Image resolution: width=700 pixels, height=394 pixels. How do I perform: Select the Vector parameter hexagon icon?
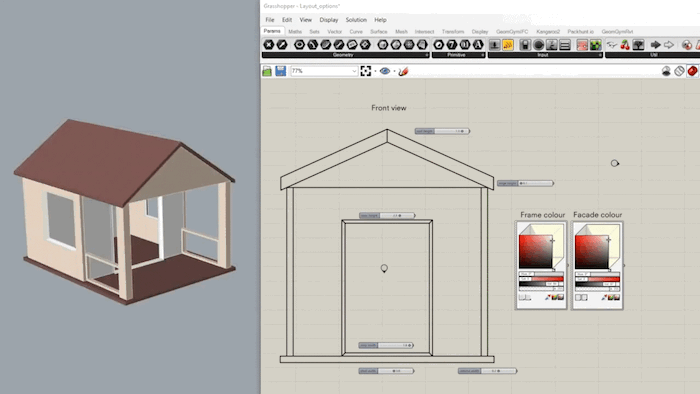click(282, 45)
